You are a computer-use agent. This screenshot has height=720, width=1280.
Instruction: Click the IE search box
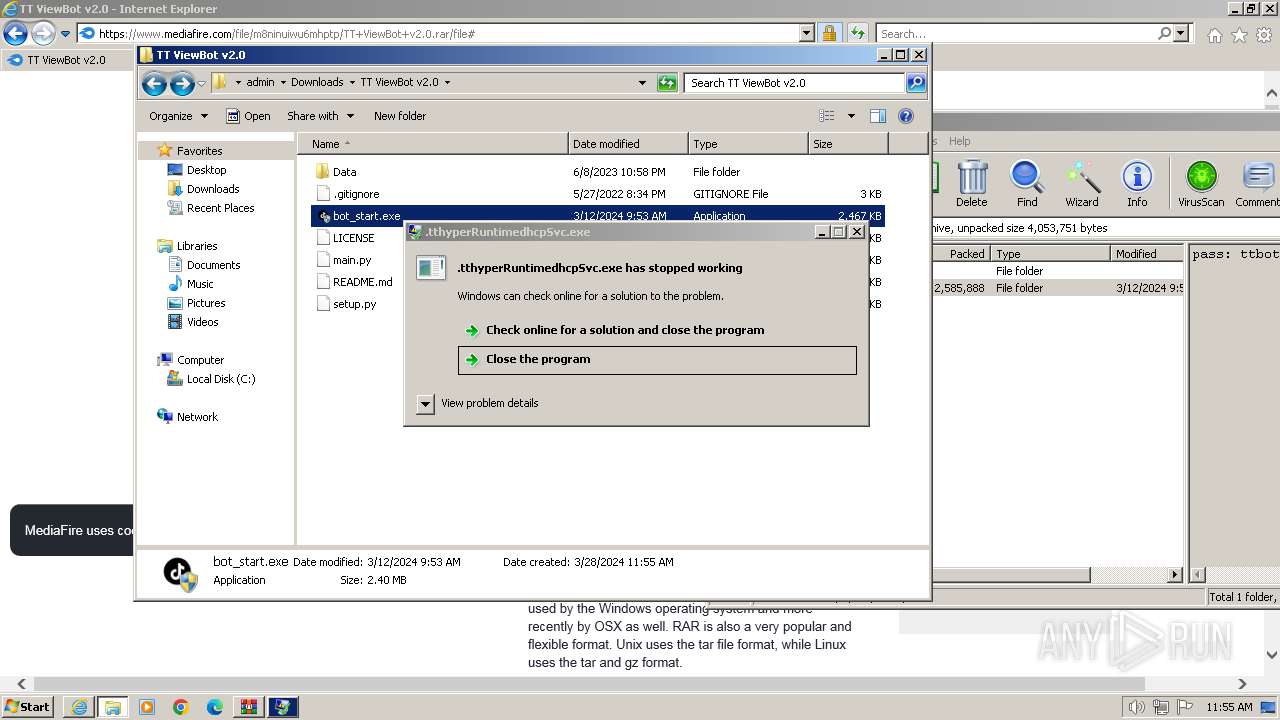pos(1017,33)
